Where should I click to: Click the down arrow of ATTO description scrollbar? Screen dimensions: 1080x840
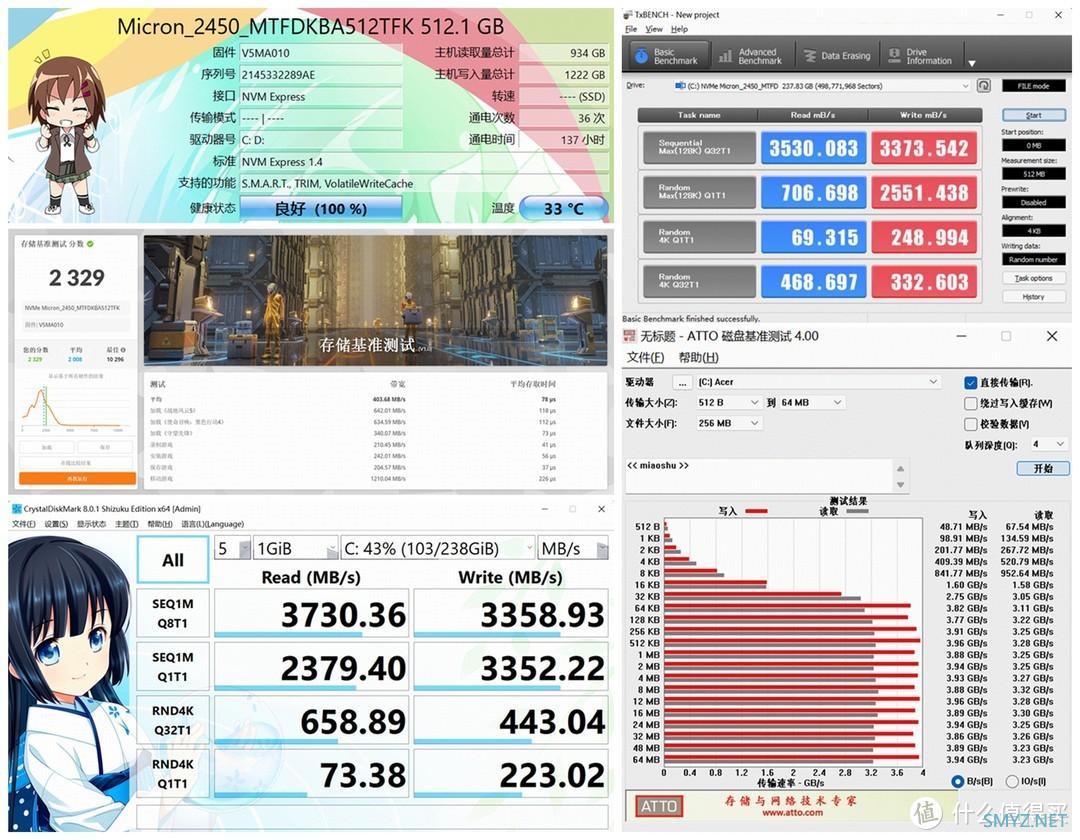[900, 485]
